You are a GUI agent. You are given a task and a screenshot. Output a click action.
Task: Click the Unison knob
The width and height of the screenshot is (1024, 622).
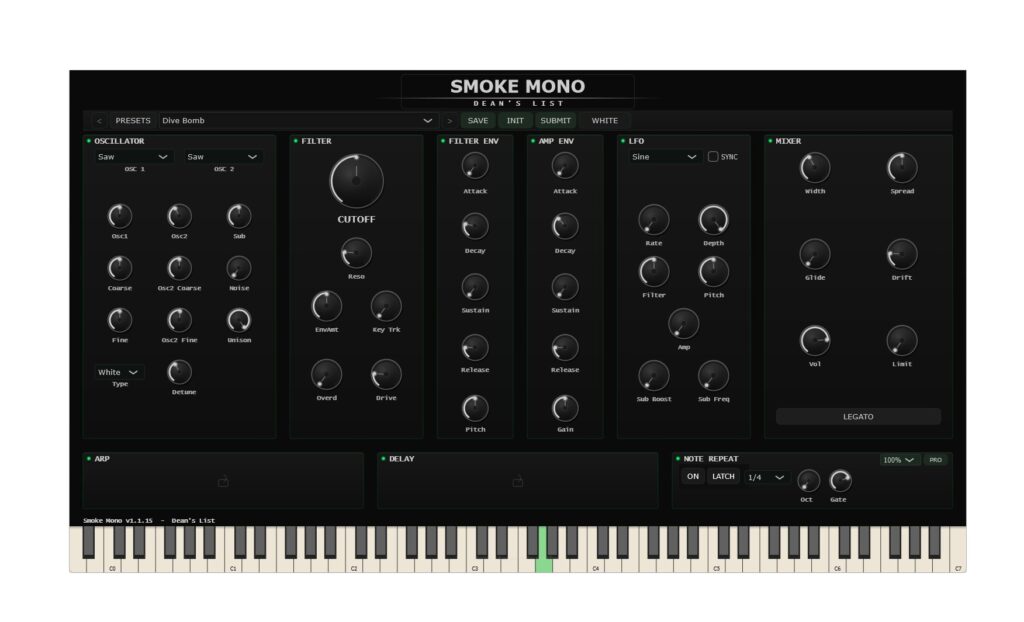[x=239, y=320]
